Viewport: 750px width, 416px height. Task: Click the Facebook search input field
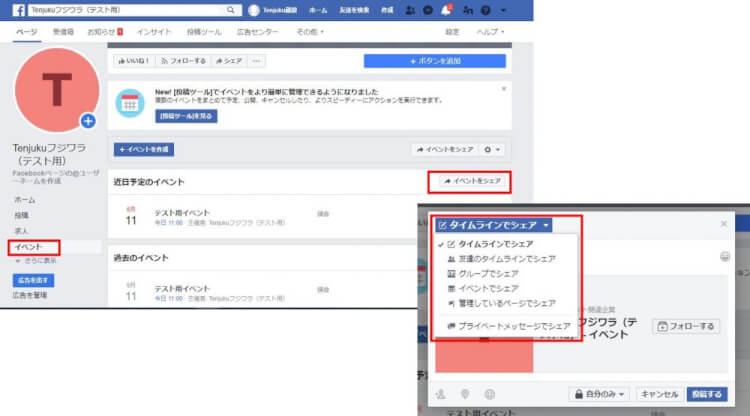[127, 10]
